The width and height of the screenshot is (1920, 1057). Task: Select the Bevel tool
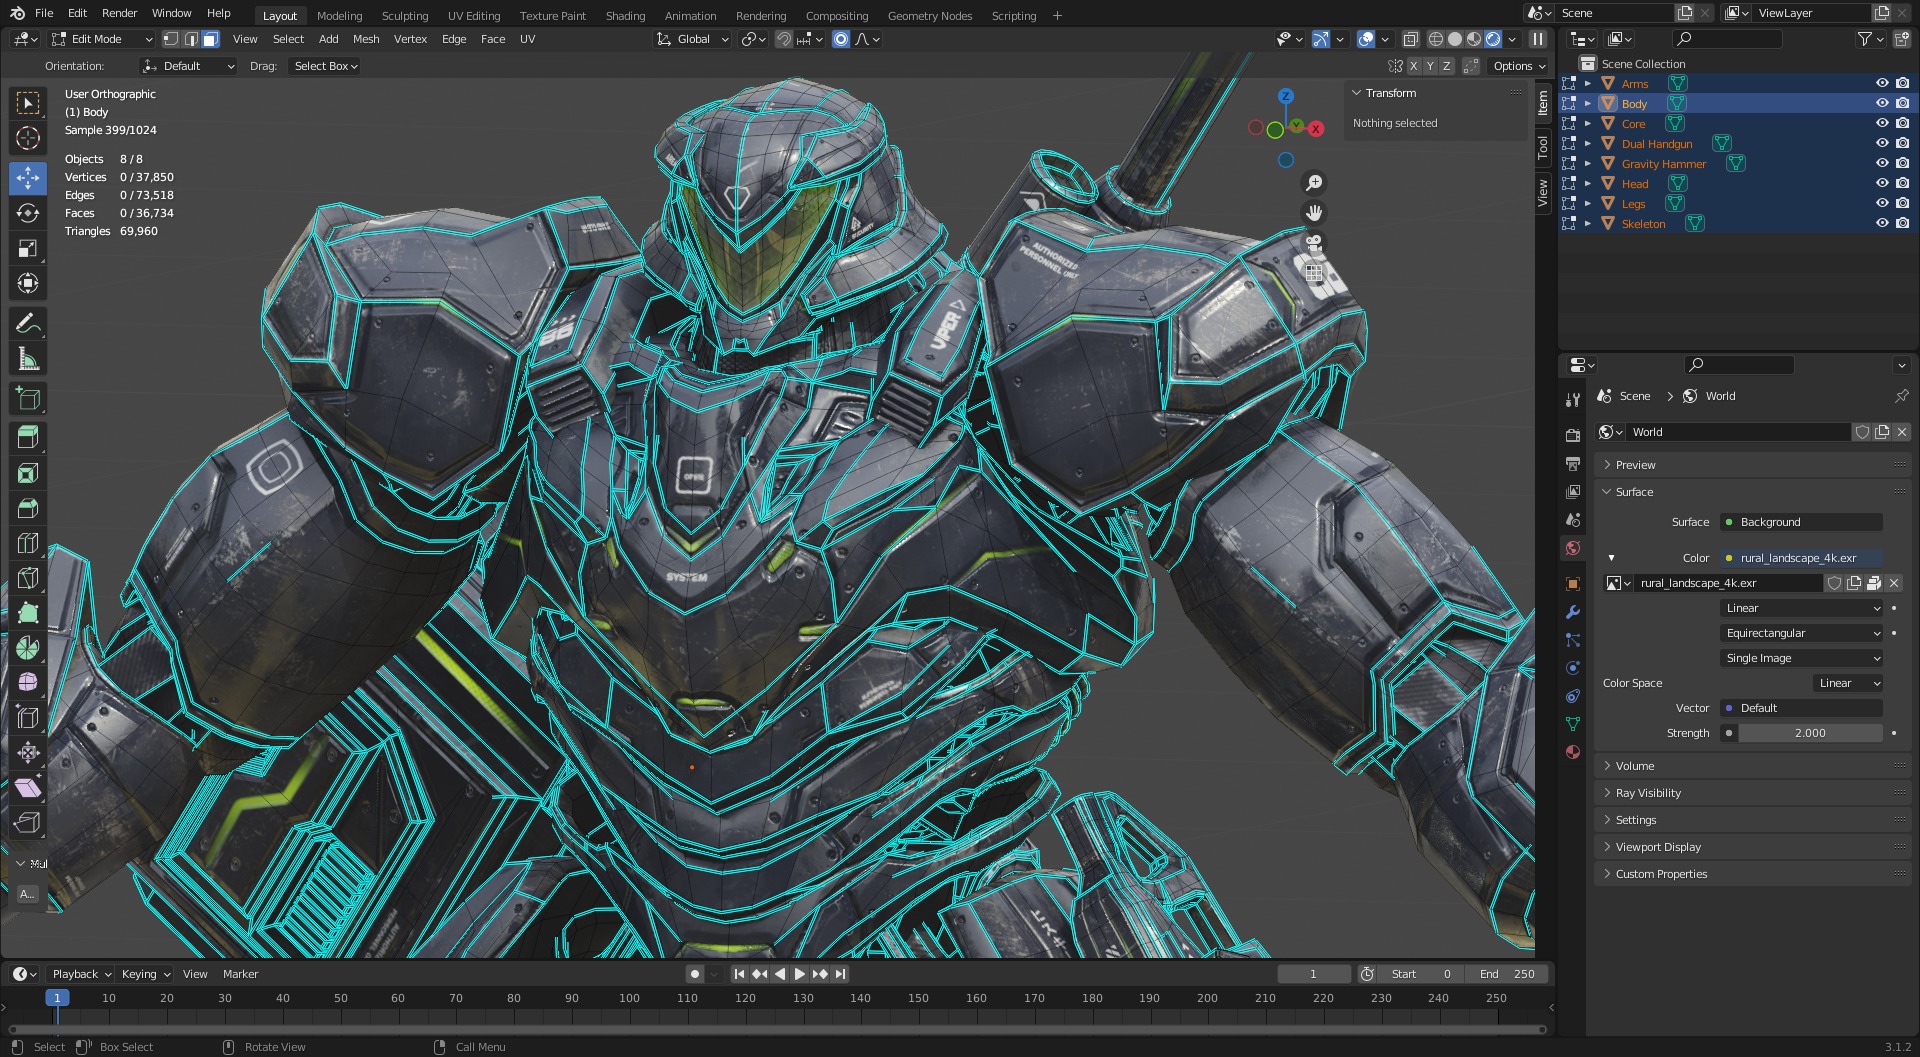[28, 508]
